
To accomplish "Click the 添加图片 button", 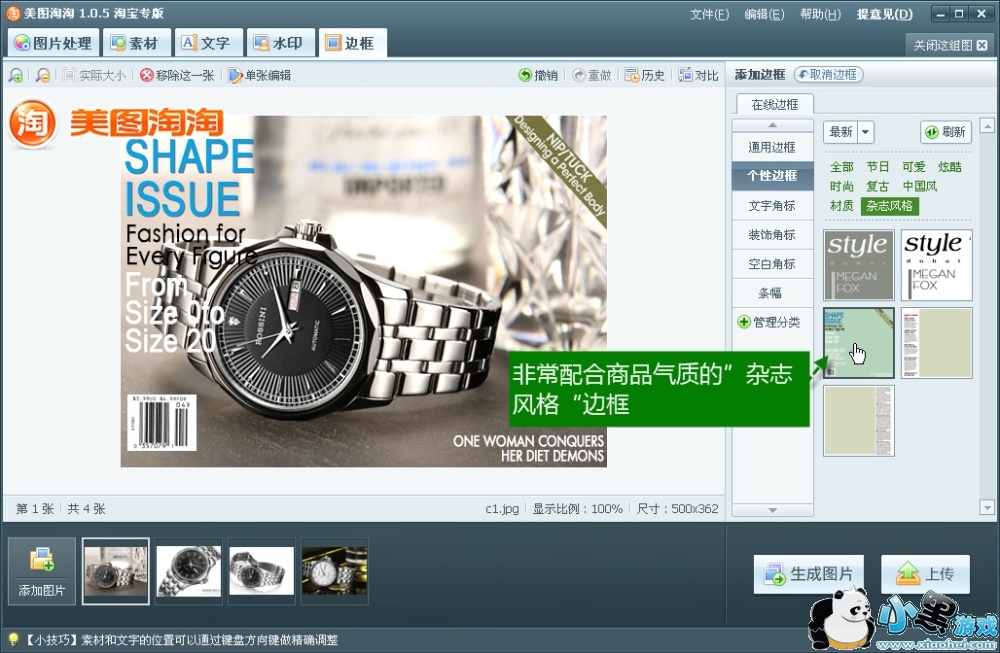I will tap(41, 571).
